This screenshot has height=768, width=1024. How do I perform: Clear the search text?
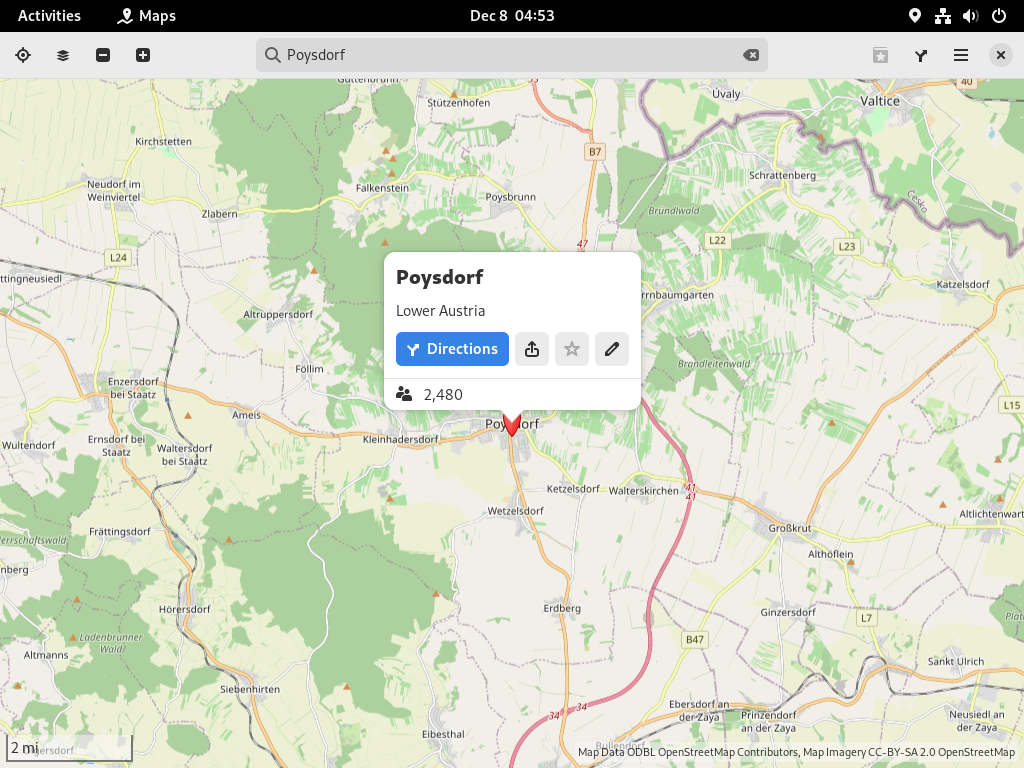[751, 55]
